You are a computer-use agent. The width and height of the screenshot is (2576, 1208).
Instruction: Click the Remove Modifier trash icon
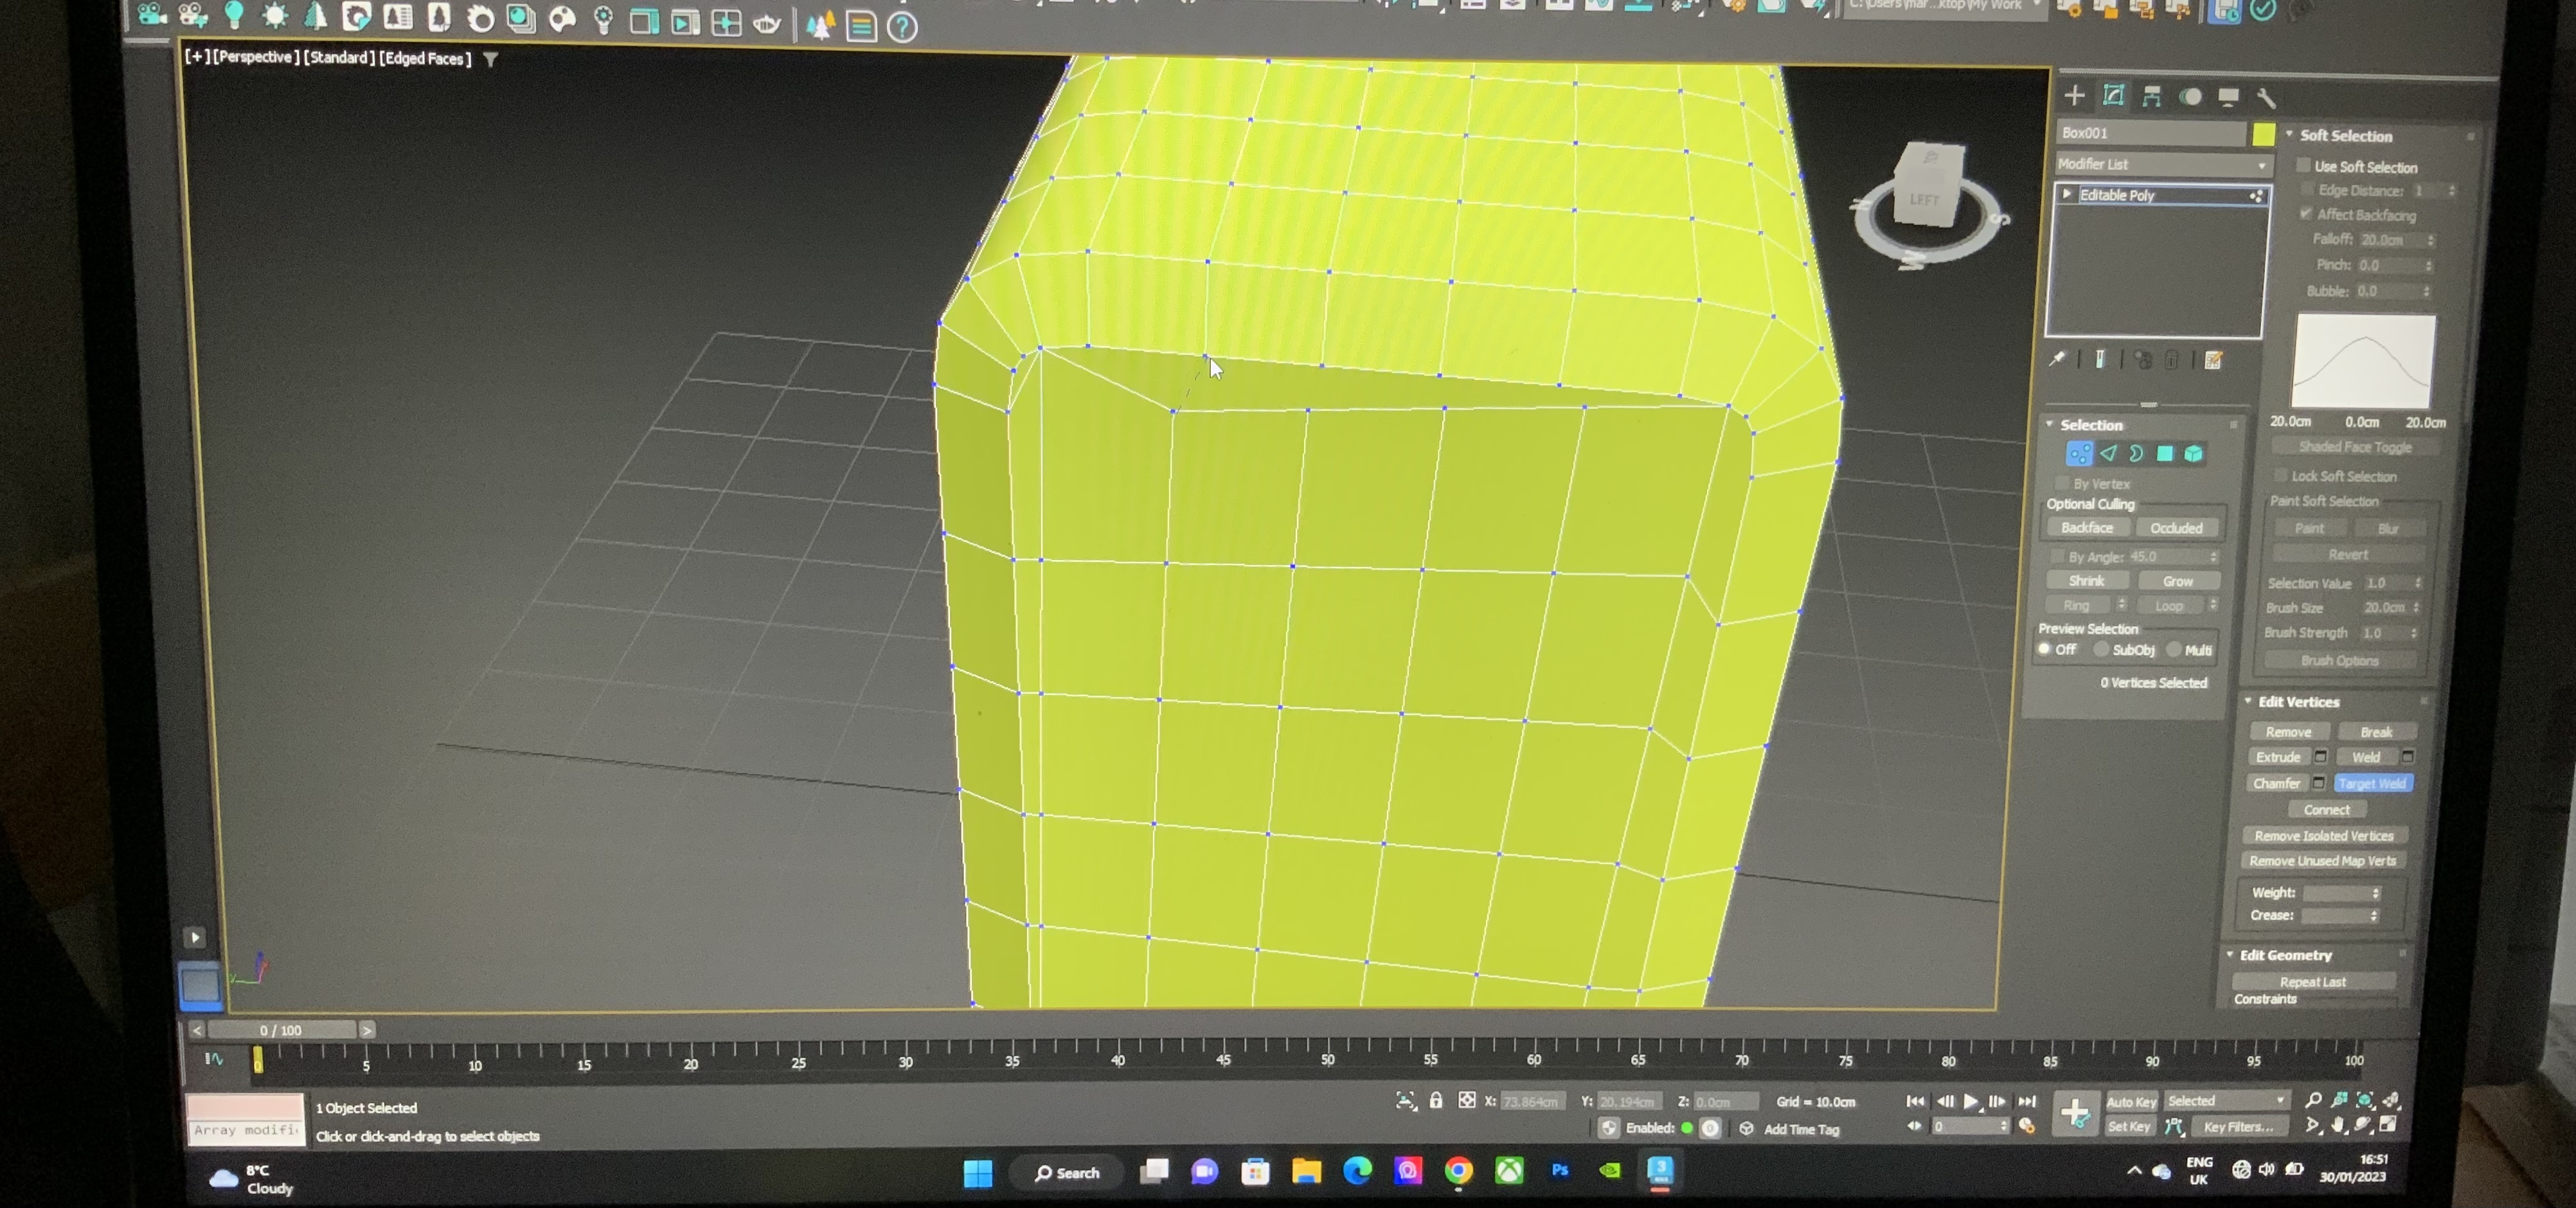point(2172,360)
